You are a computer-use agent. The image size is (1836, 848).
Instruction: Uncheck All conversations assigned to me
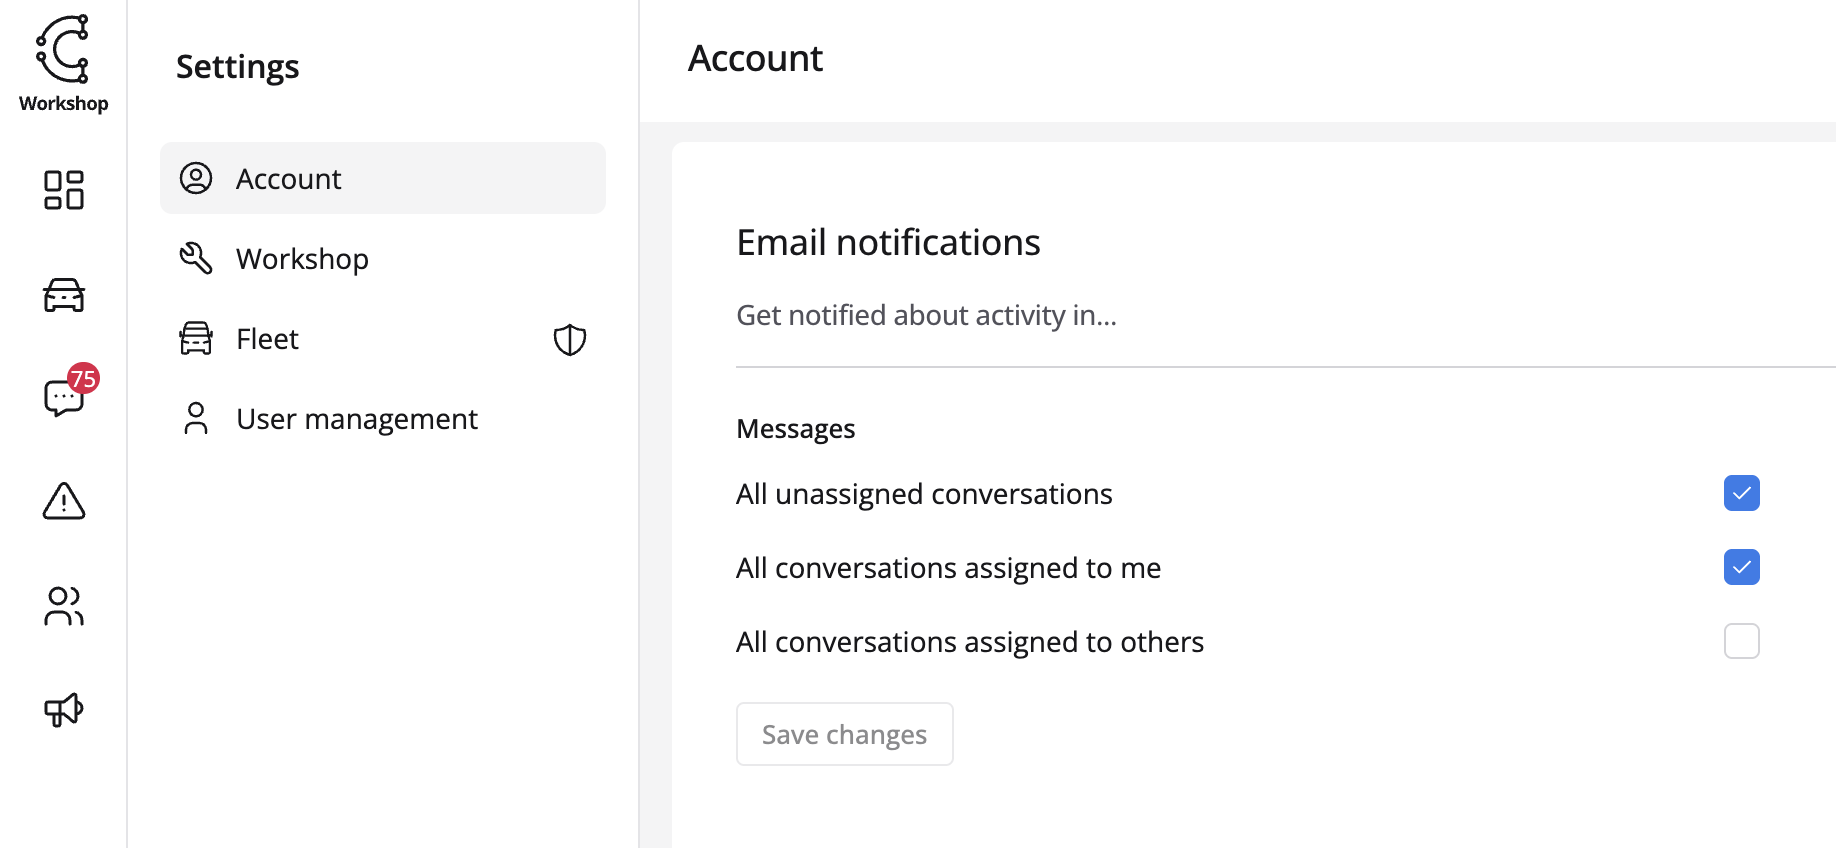pyautogui.click(x=1741, y=567)
